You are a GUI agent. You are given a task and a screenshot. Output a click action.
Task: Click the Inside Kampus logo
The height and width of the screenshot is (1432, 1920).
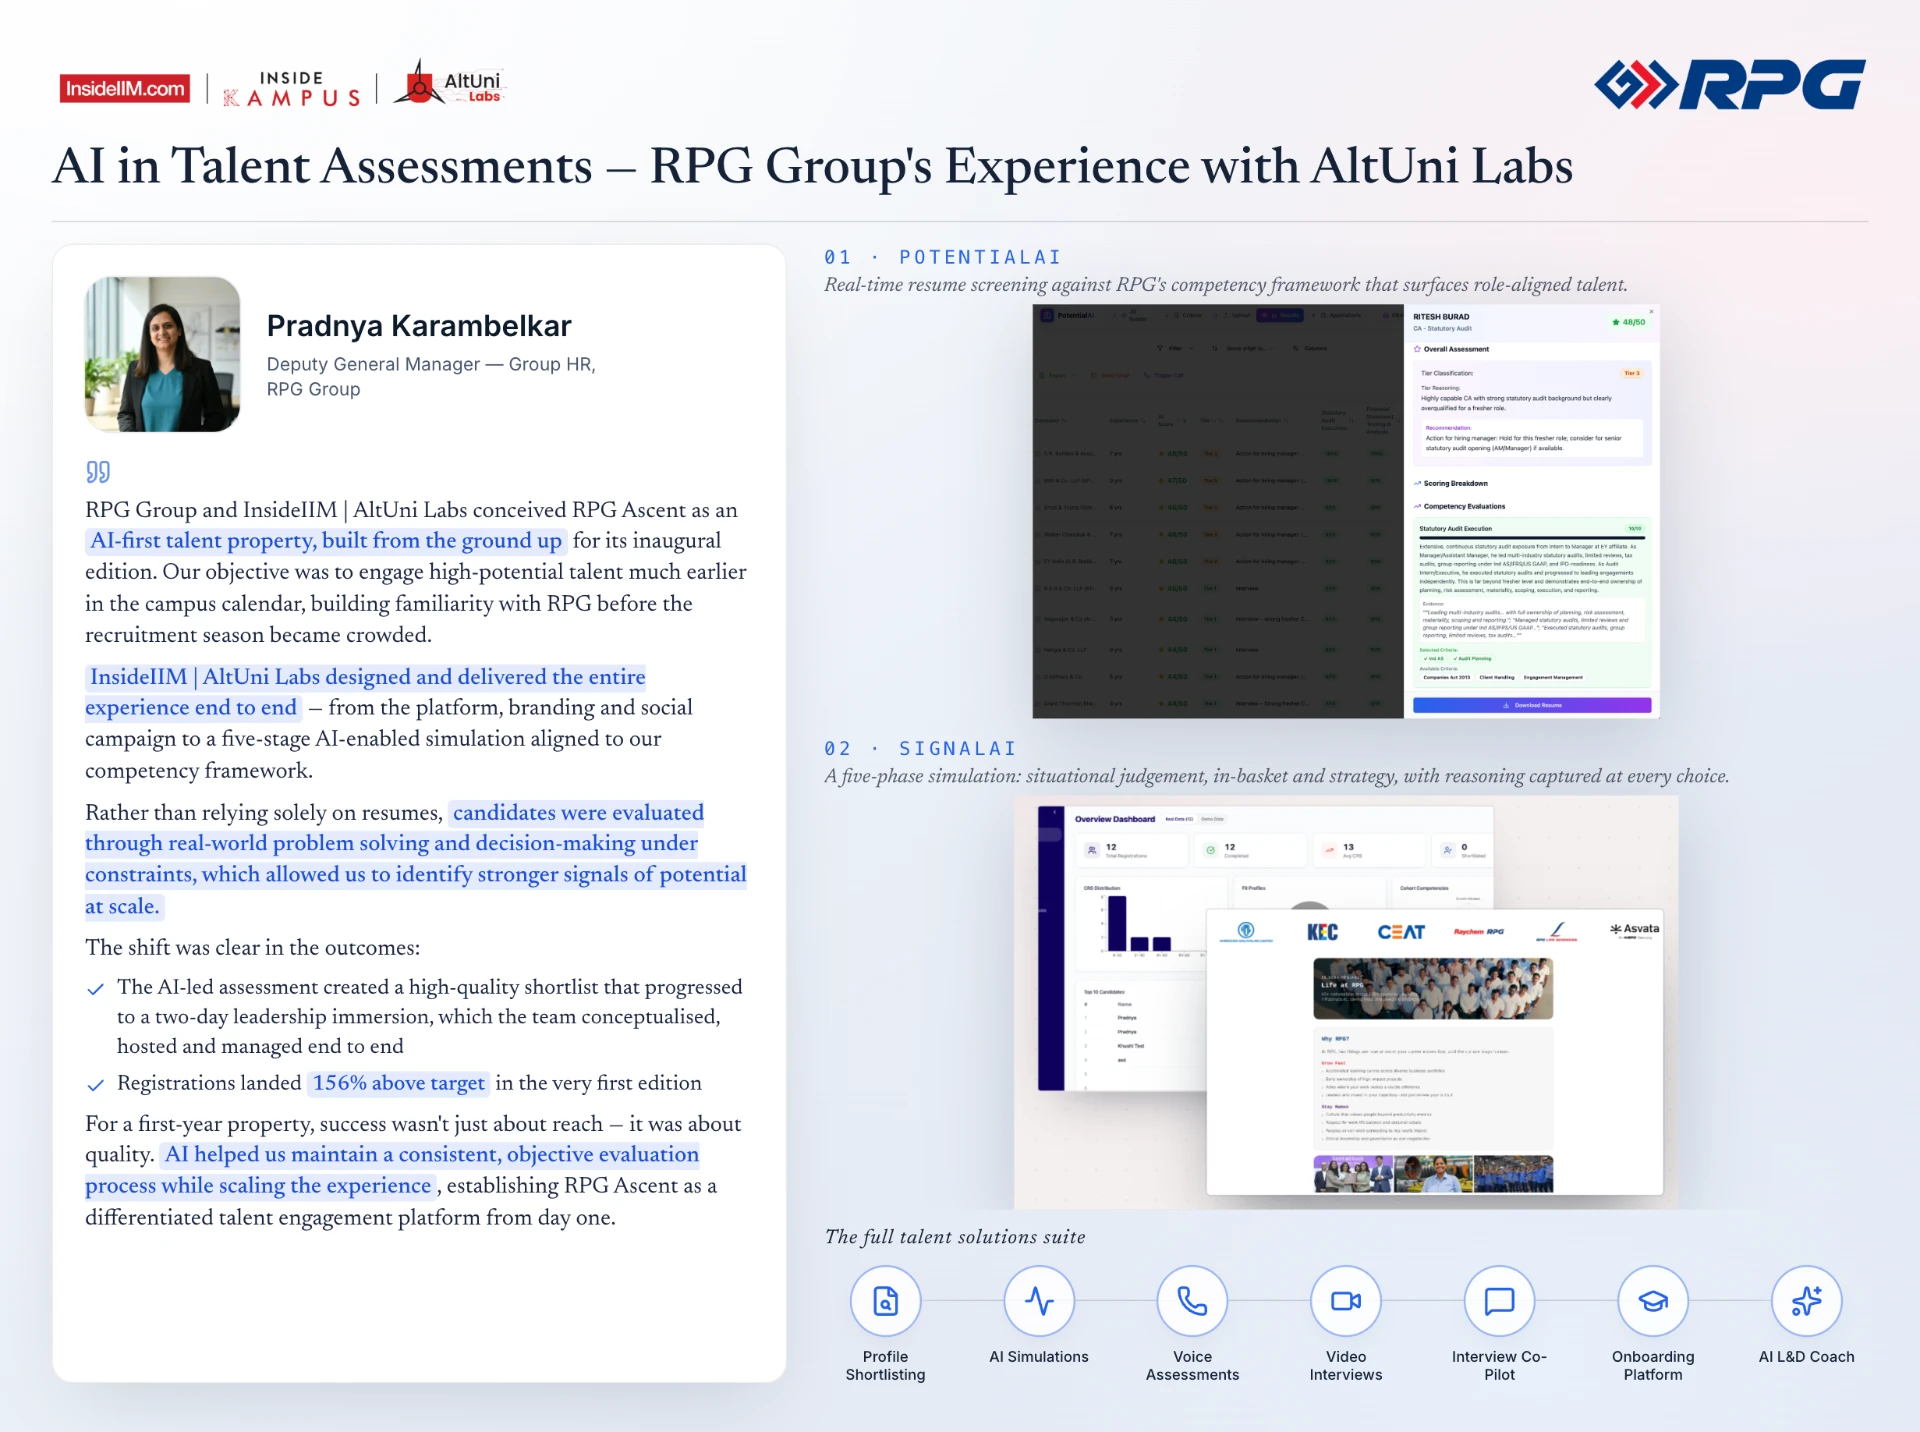tap(291, 89)
